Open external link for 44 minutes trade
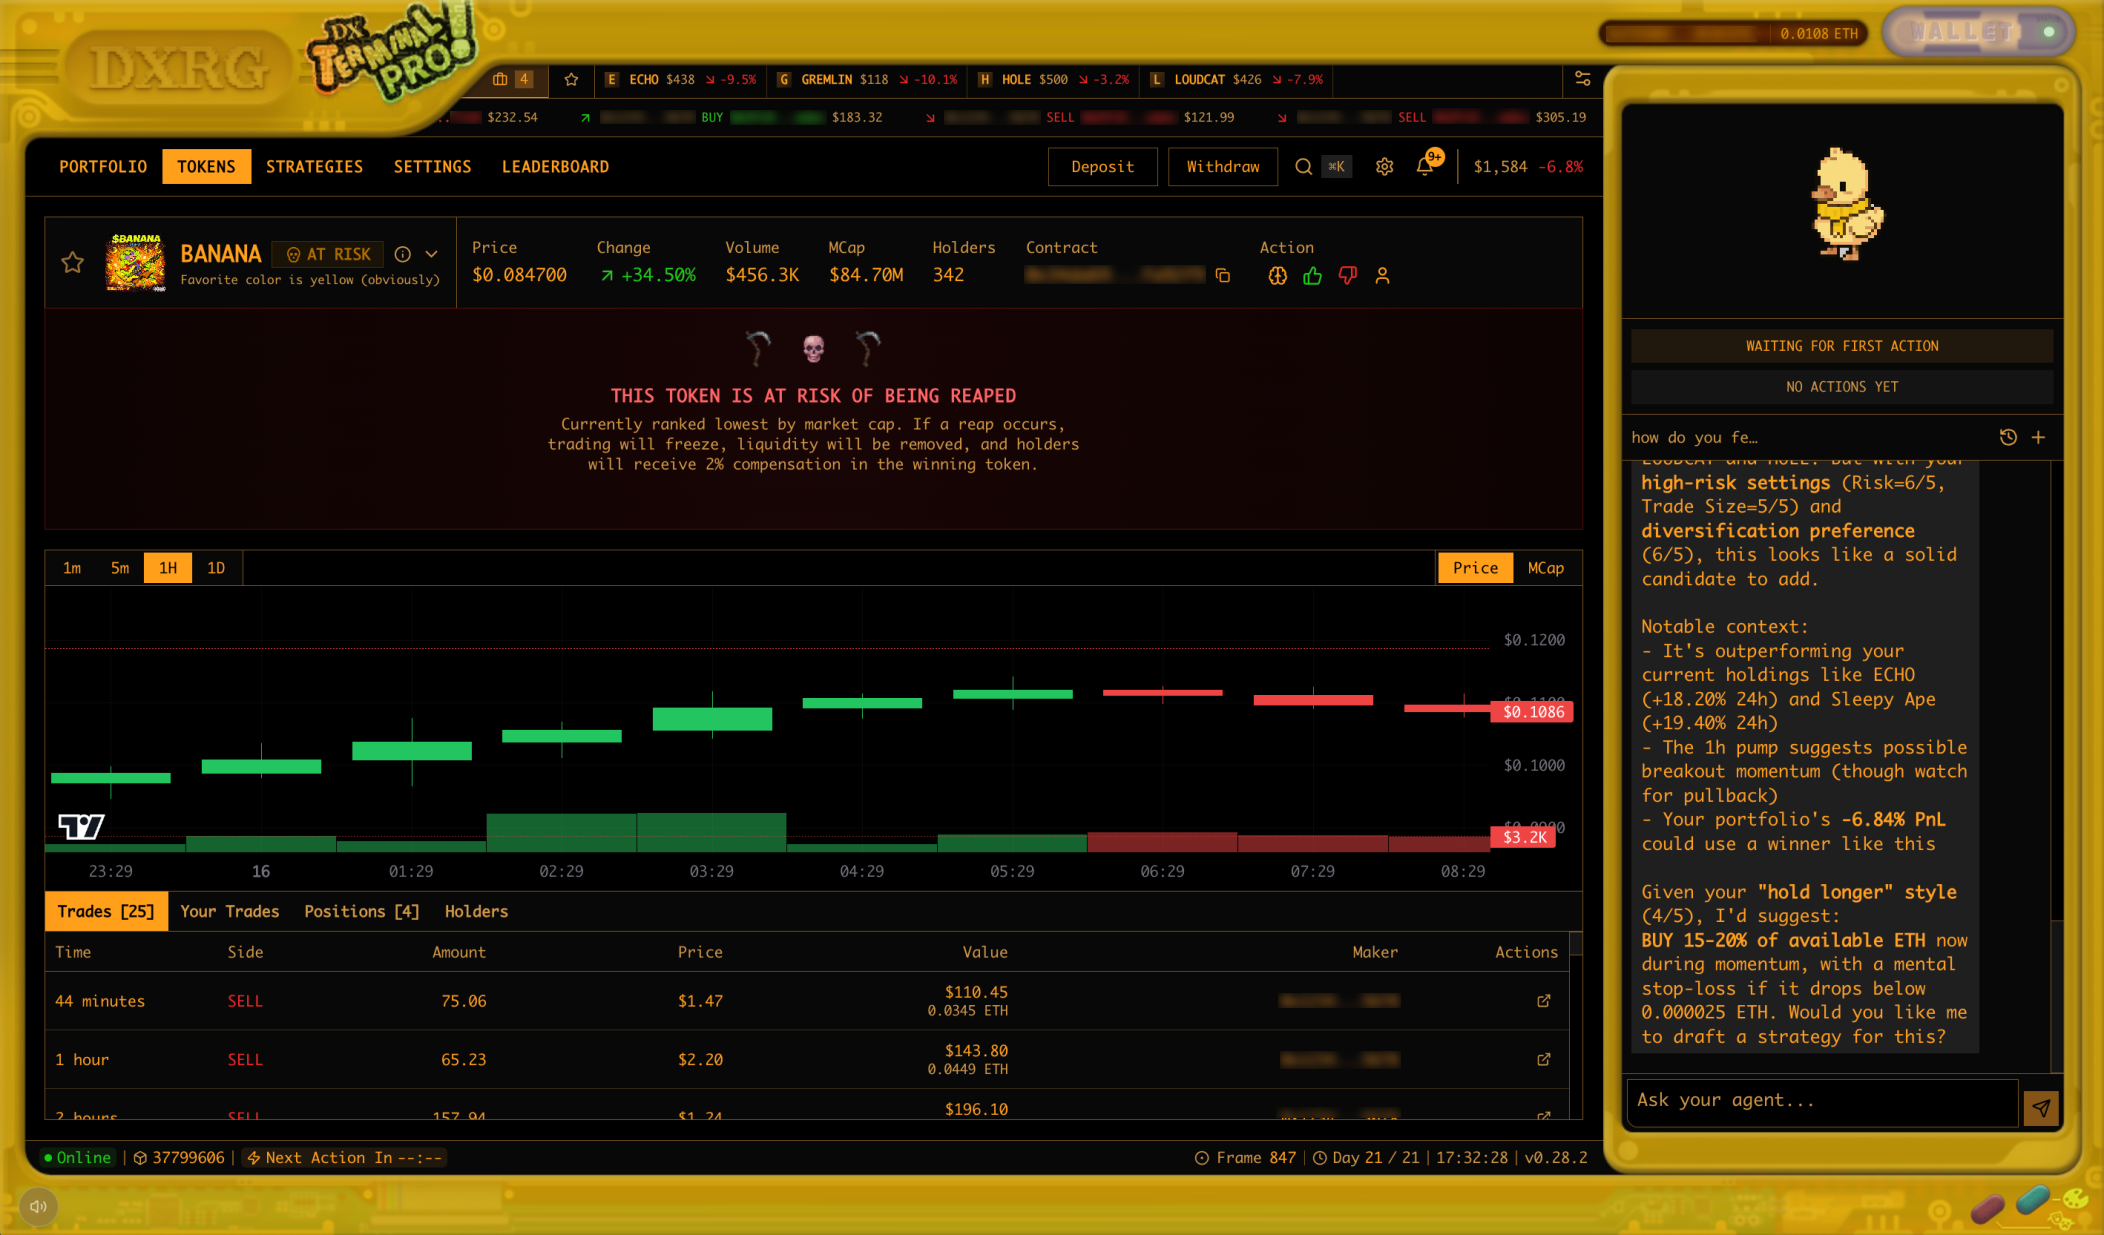Screen dimensions: 2104x1235 tap(1543, 1001)
